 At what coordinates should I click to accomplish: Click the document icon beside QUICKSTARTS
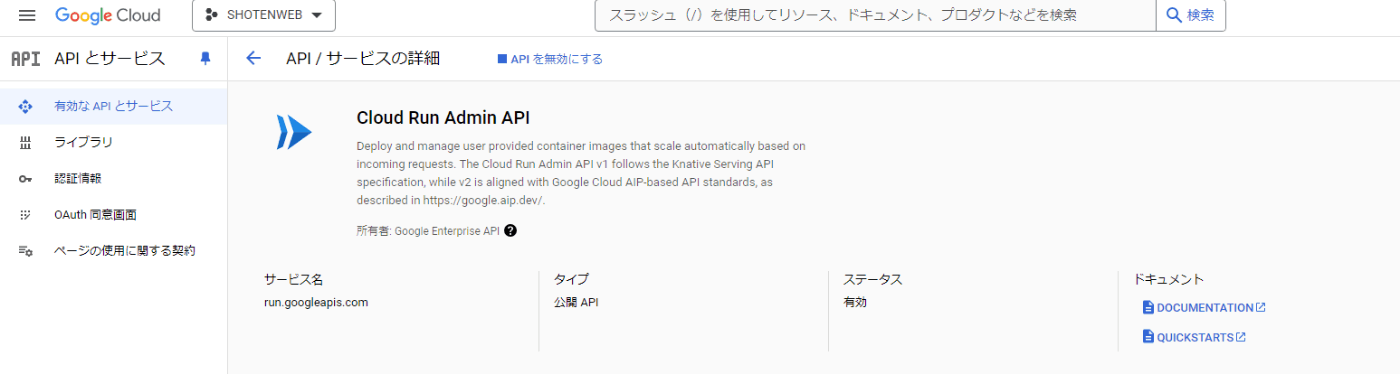click(x=1148, y=337)
